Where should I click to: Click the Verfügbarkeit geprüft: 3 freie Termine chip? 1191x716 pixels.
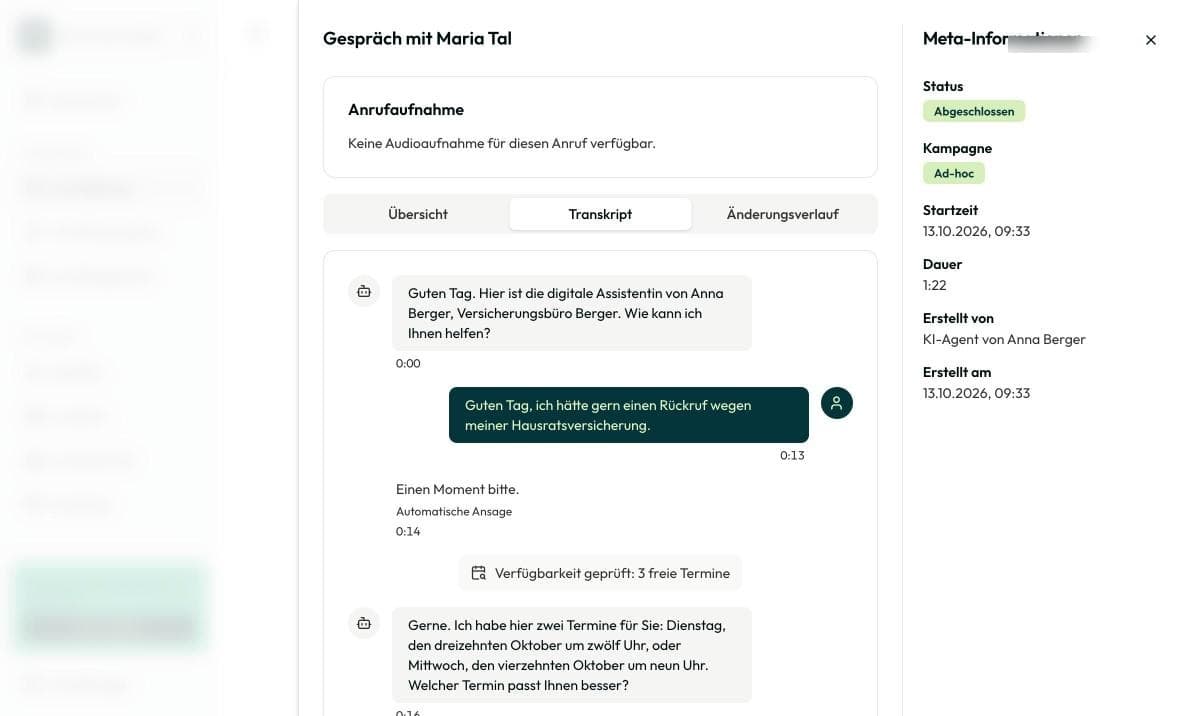pos(600,573)
